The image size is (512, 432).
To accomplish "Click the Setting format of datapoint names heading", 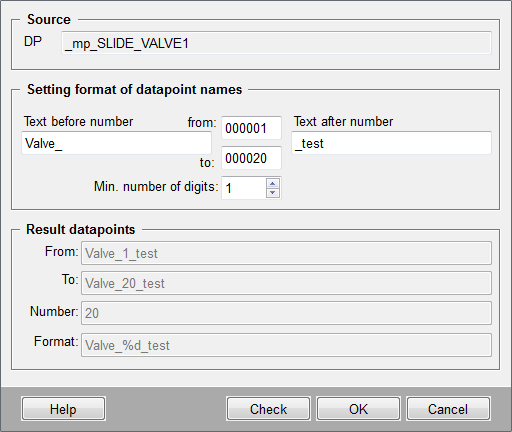I will point(134,90).
